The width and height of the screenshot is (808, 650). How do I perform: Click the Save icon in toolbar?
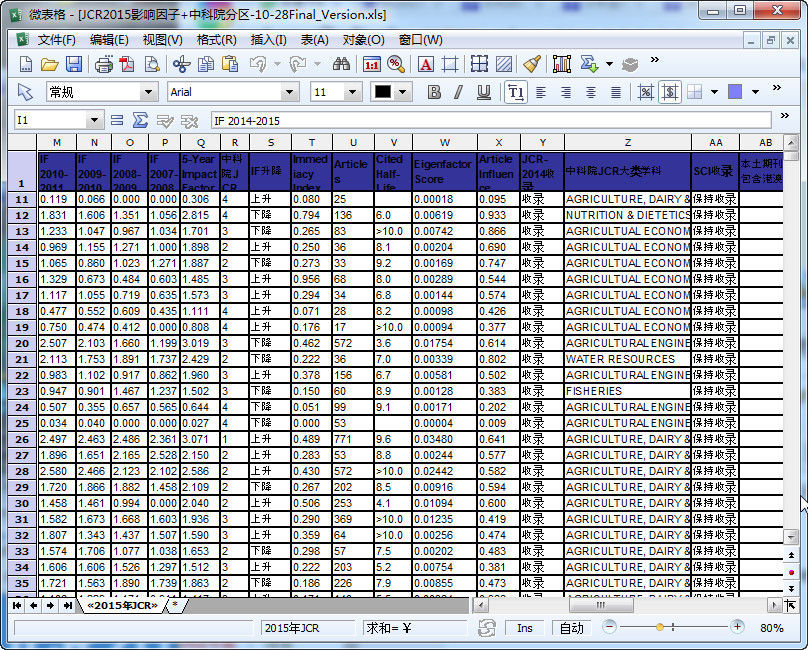coord(74,64)
